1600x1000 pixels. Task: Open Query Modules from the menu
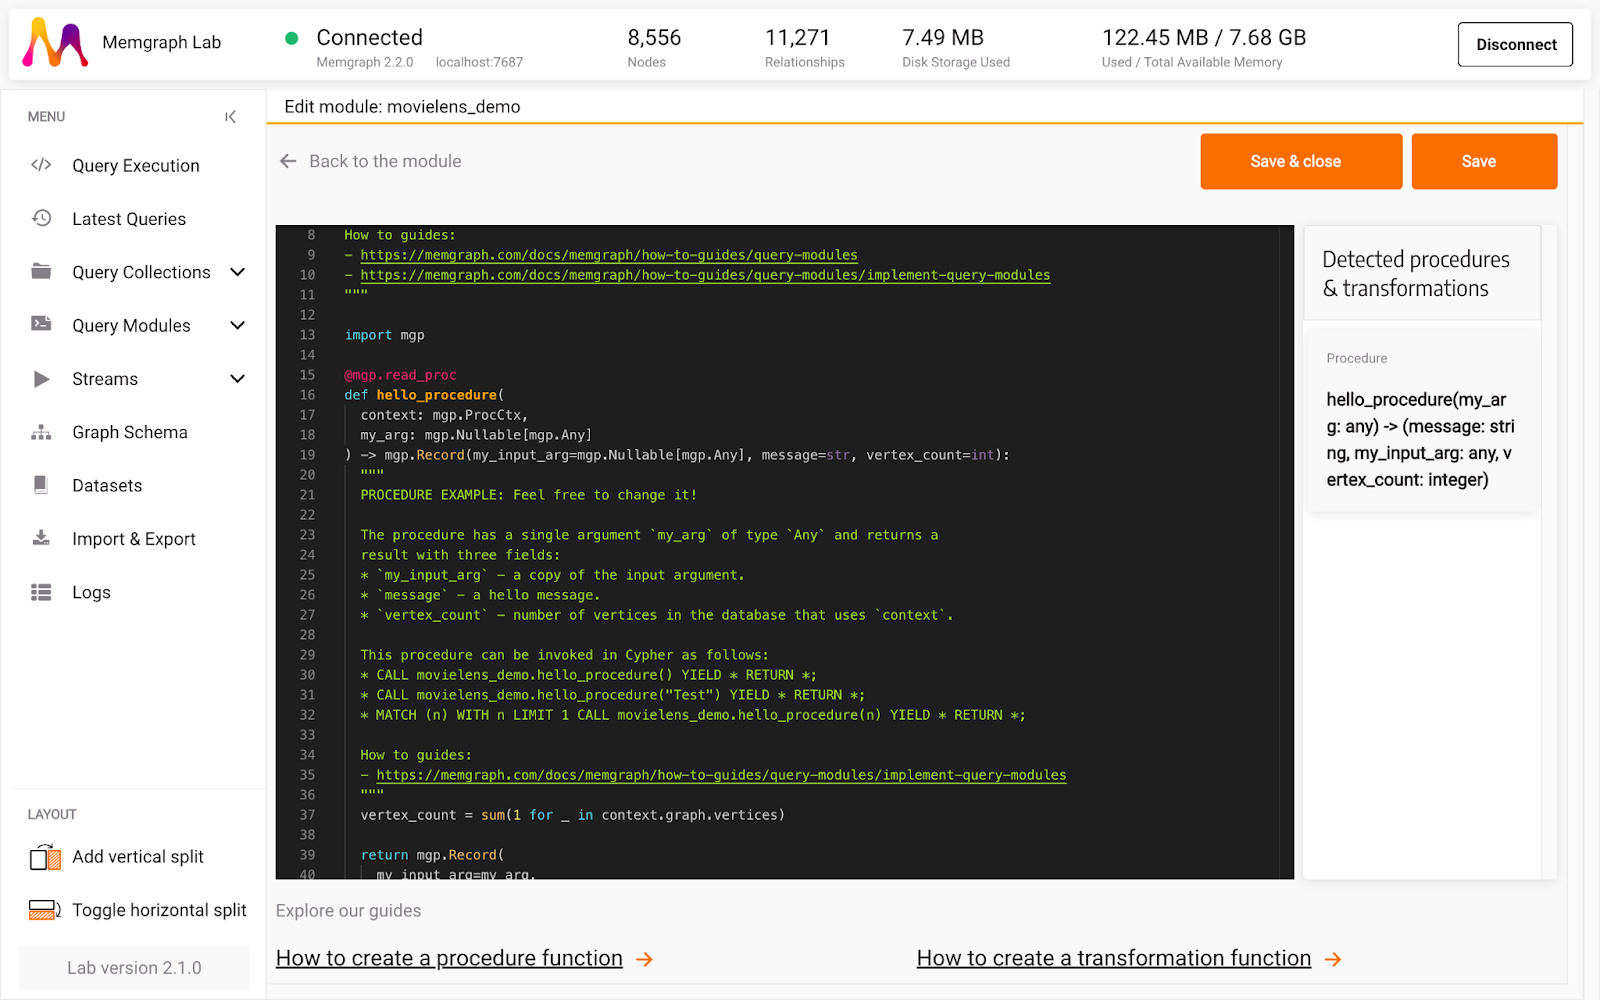pos(130,325)
